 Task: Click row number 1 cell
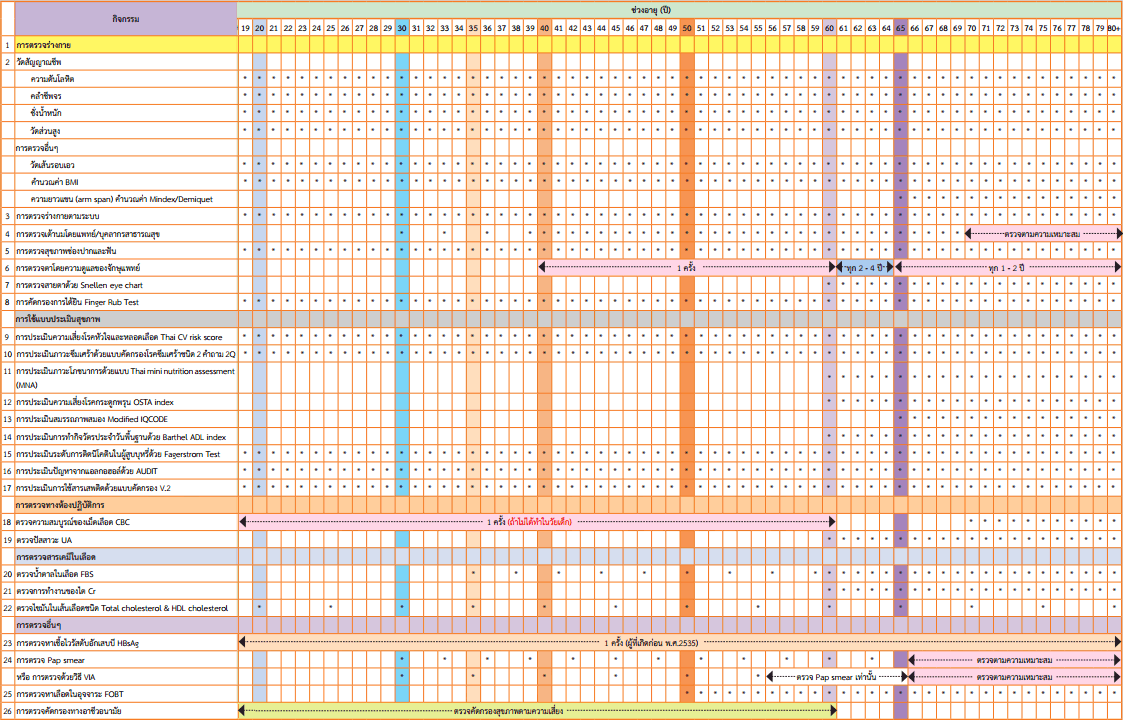coord(7,45)
